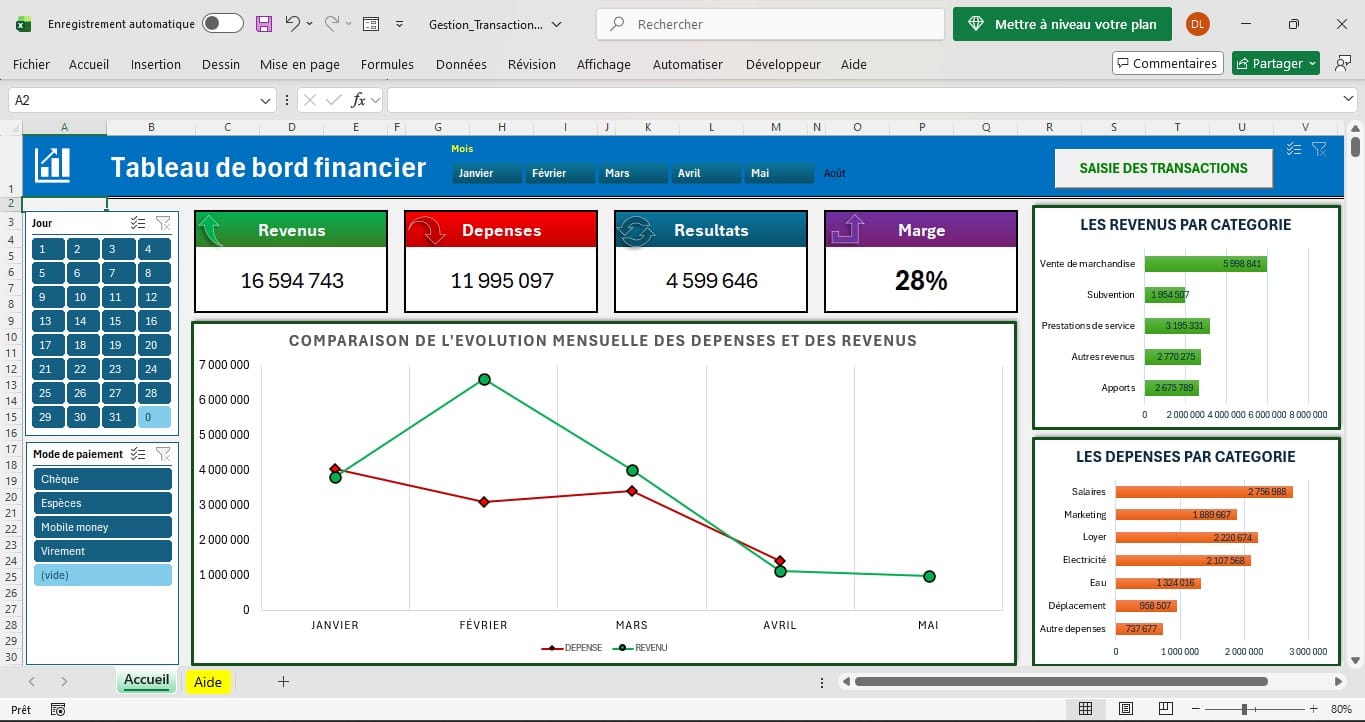
Task: Click the Save (Enregistrer) floppy disk icon
Action: coord(264,24)
